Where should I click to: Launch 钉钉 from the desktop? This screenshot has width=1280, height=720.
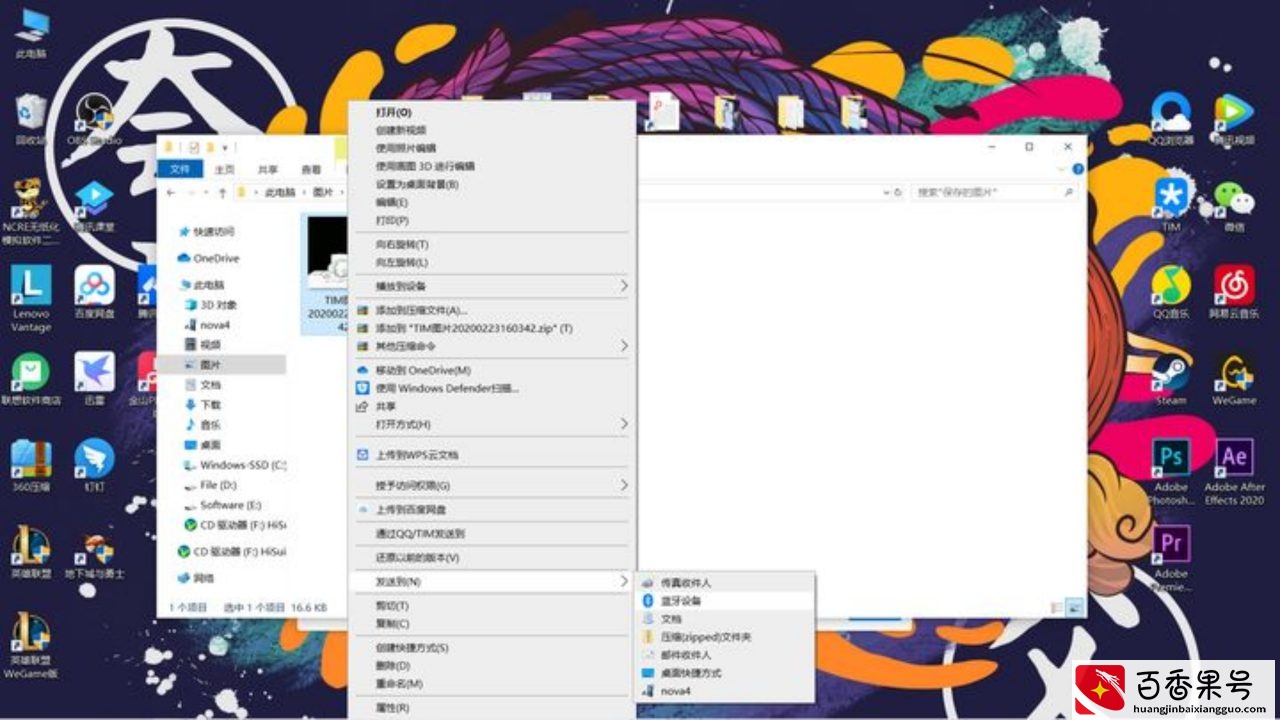[x=94, y=465]
